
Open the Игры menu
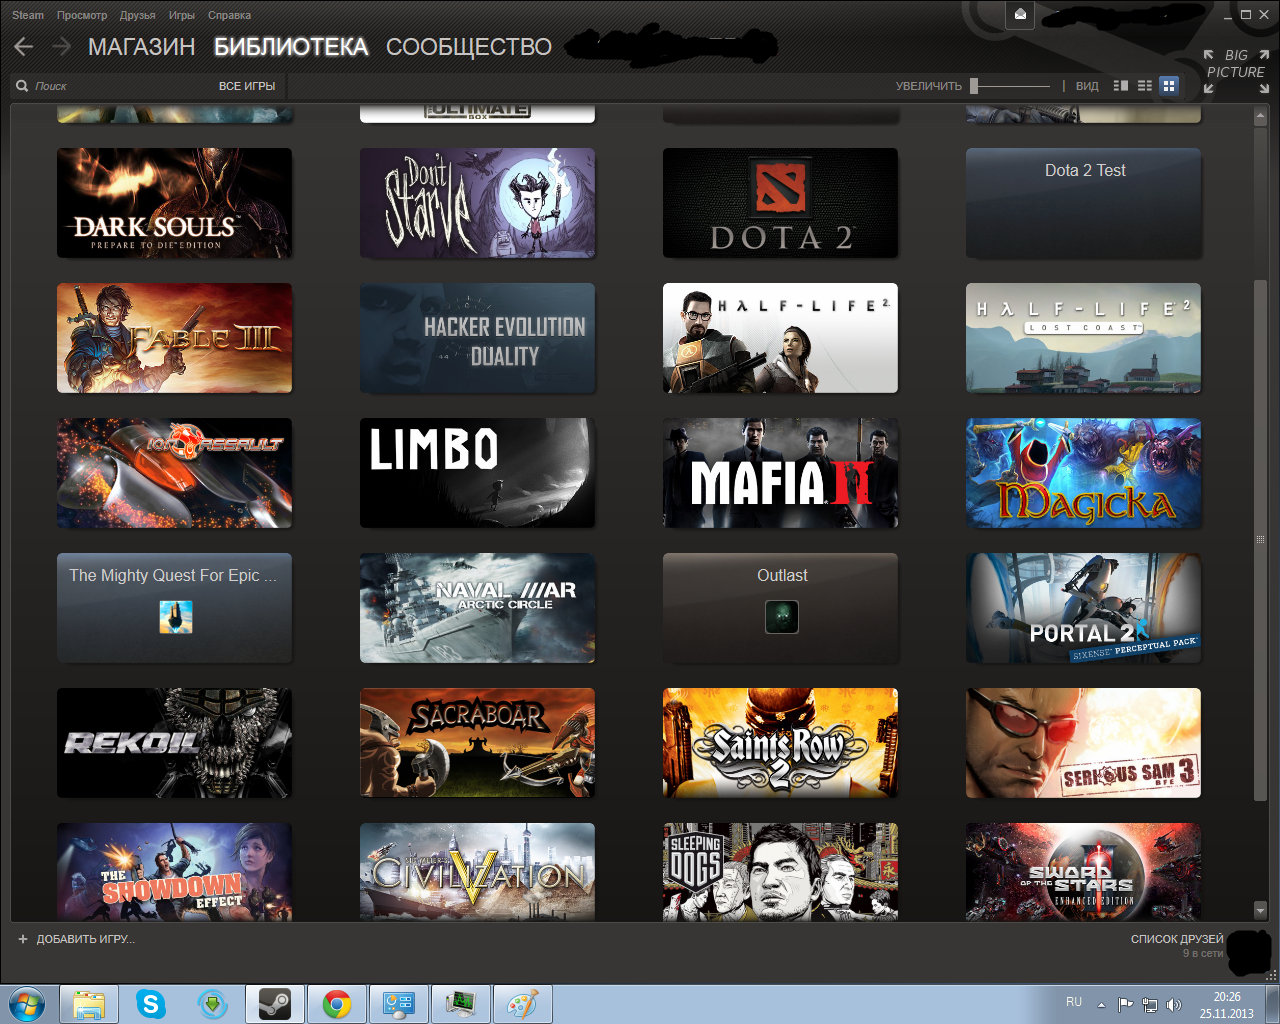pyautogui.click(x=182, y=15)
